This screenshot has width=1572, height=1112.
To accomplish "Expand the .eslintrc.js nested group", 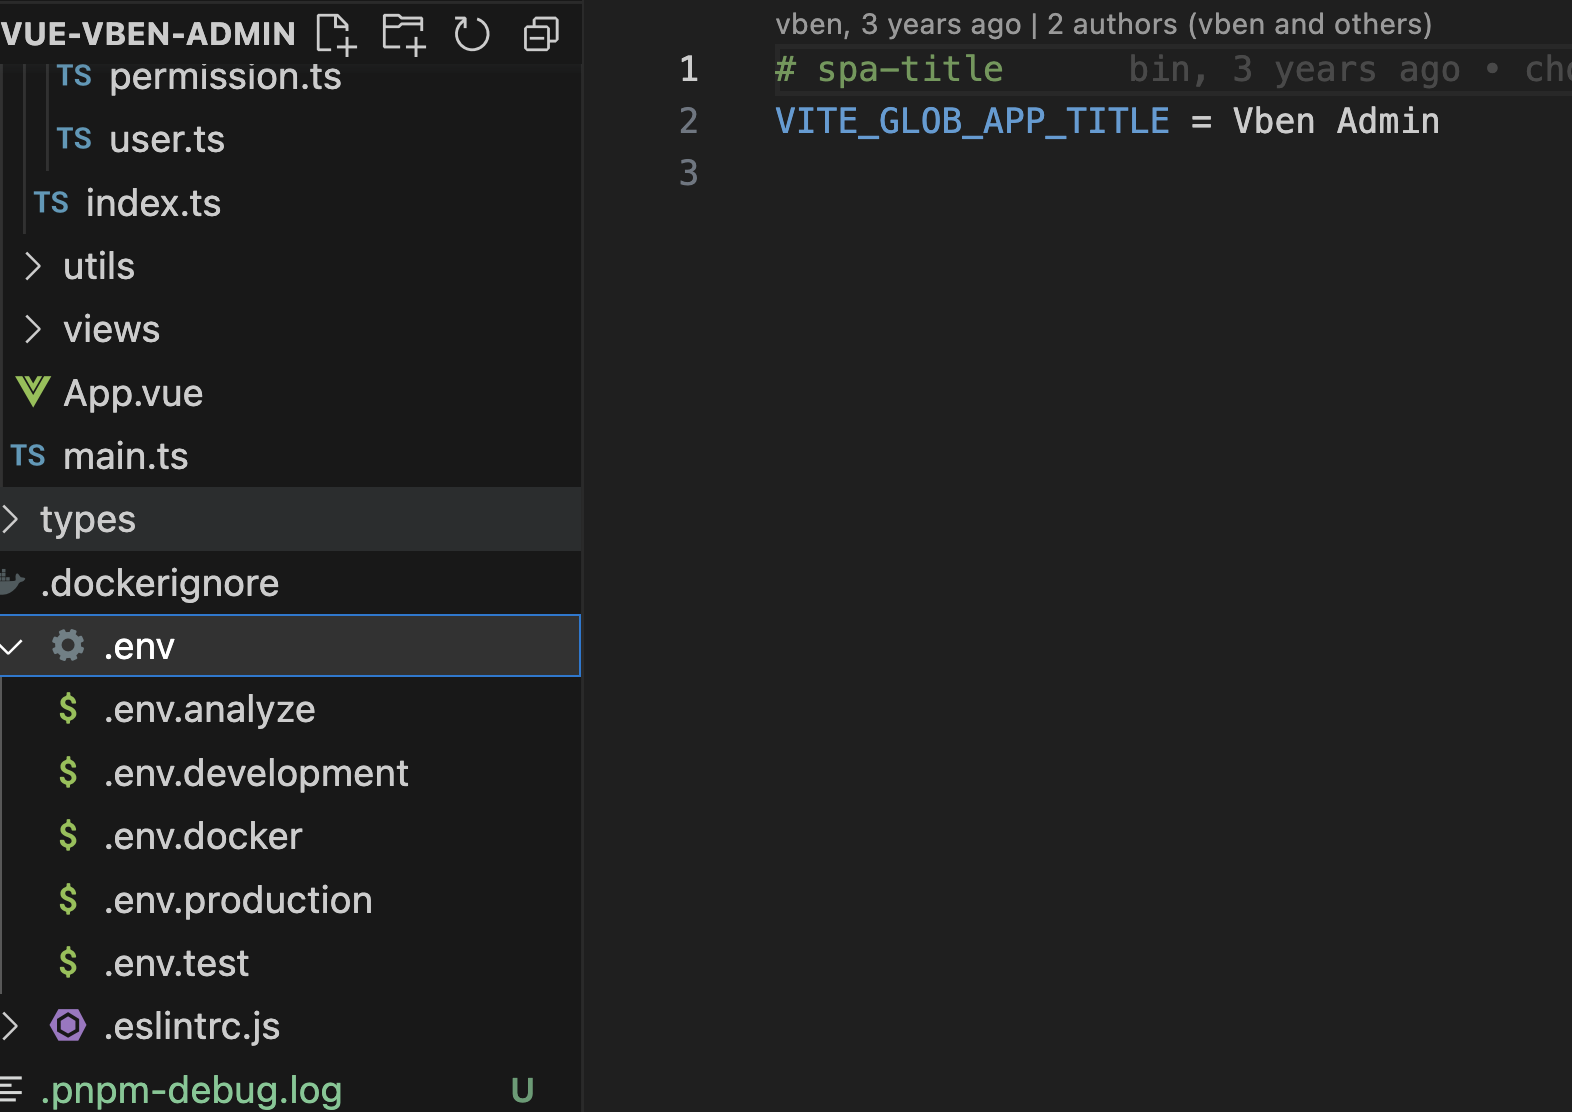I will [11, 1026].
